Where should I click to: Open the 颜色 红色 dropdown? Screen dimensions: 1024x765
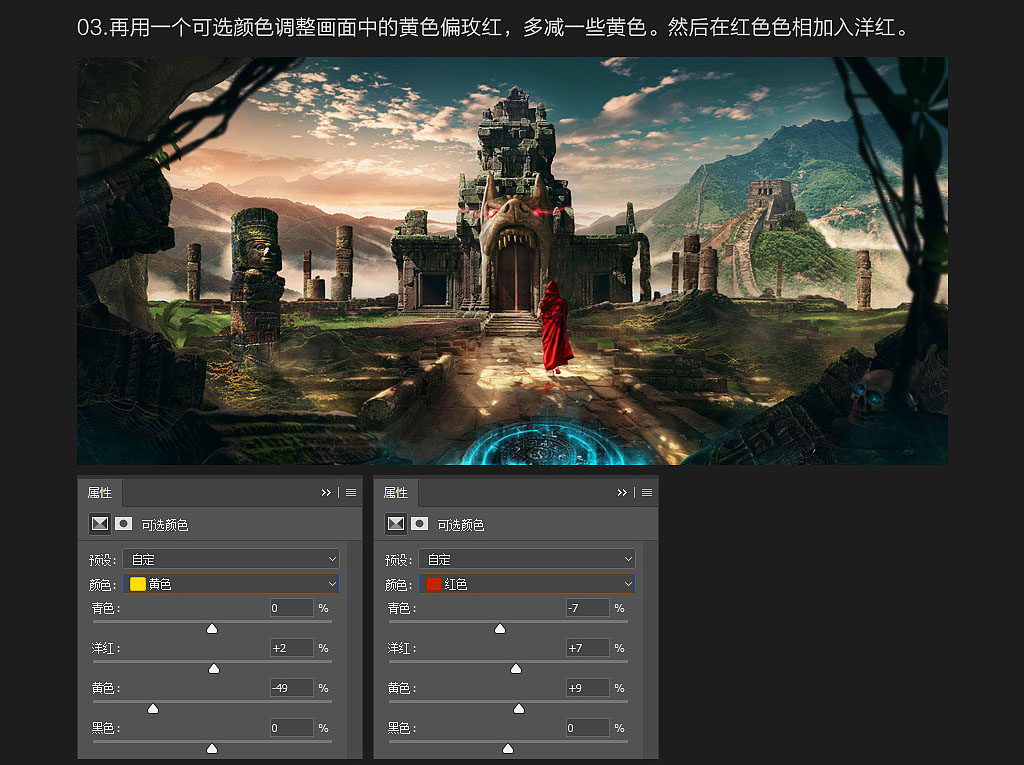(x=527, y=584)
